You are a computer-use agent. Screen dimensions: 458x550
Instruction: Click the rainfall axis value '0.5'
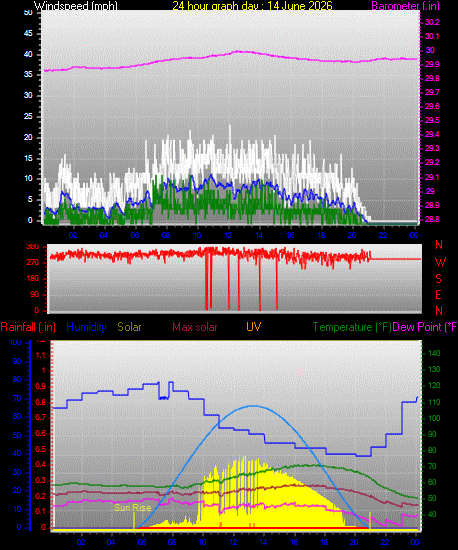click(x=41, y=449)
